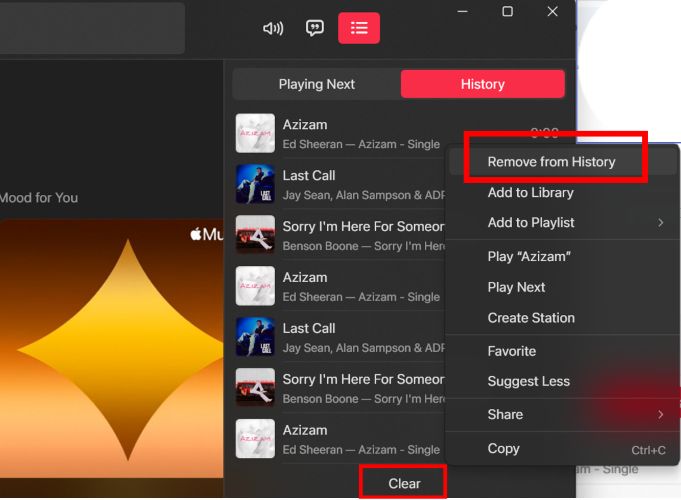Choose Add to Library
The height and width of the screenshot is (500, 681).
(x=530, y=192)
